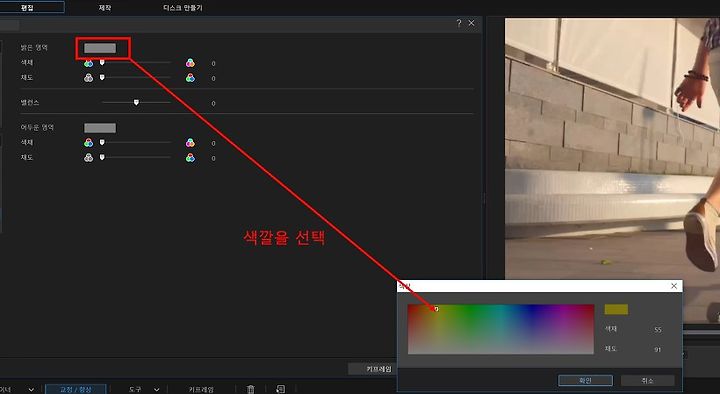Close the color adjustment panel with X
720x394 pixels.
472,23
